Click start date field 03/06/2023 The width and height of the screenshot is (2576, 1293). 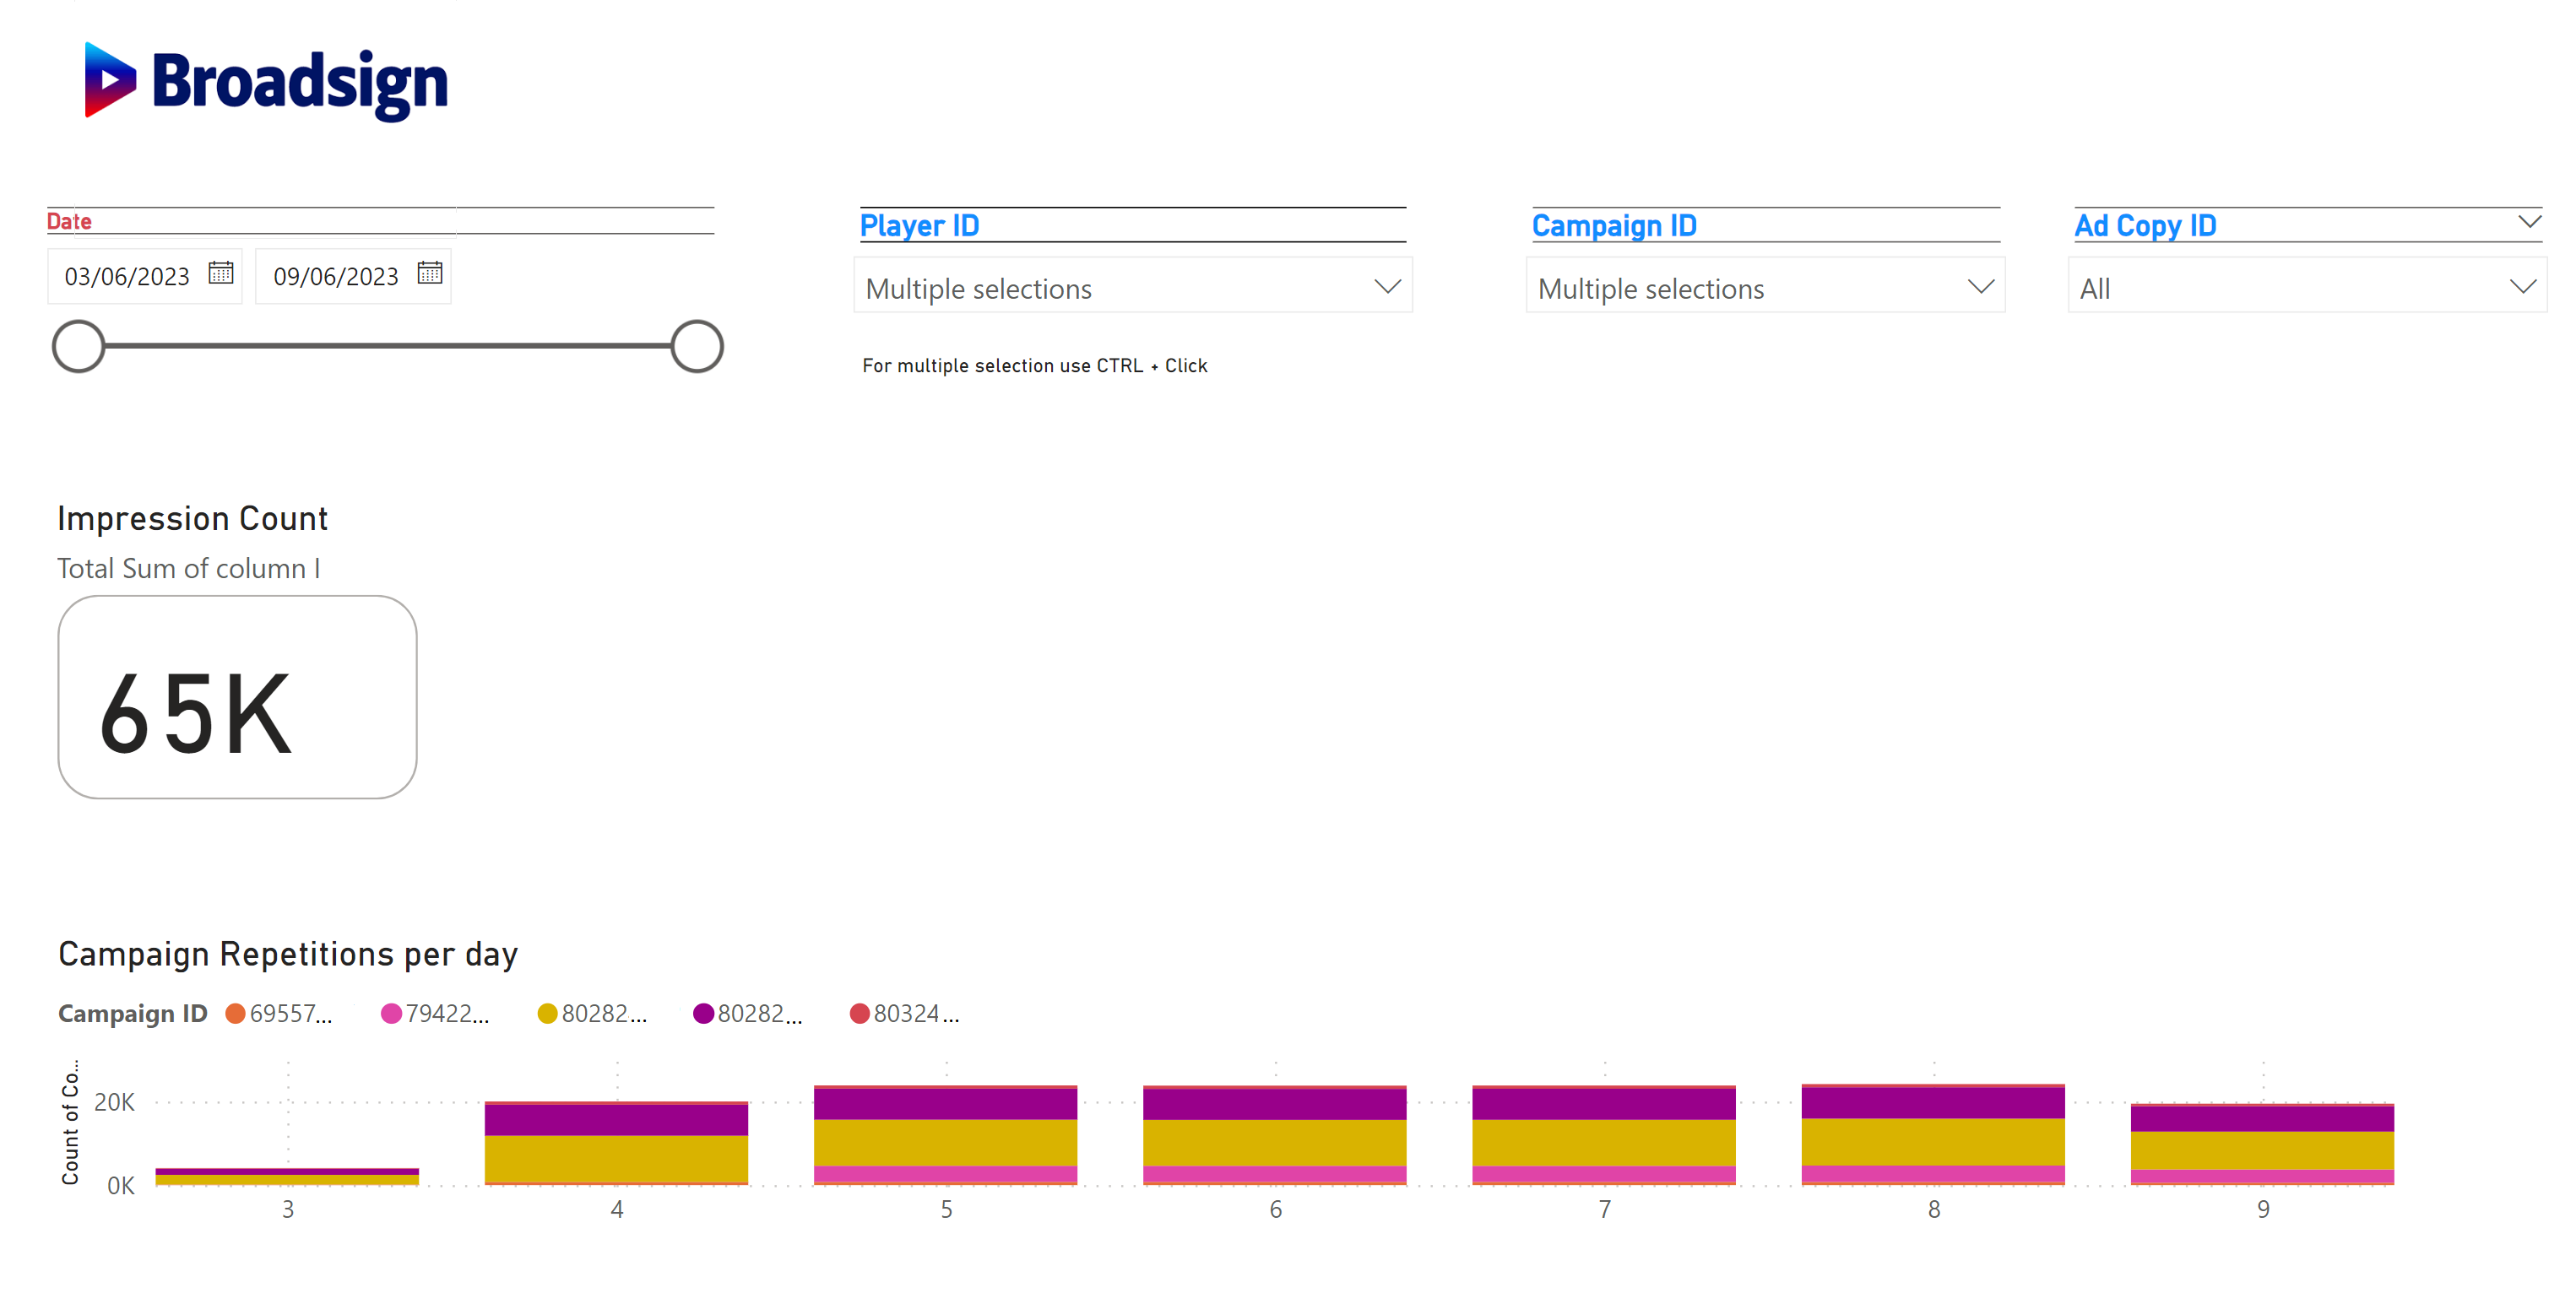(127, 276)
